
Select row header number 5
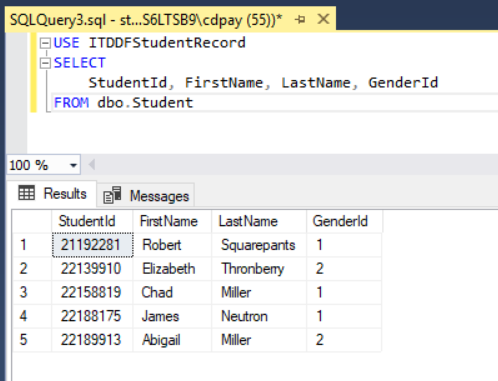tap(32, 340)
